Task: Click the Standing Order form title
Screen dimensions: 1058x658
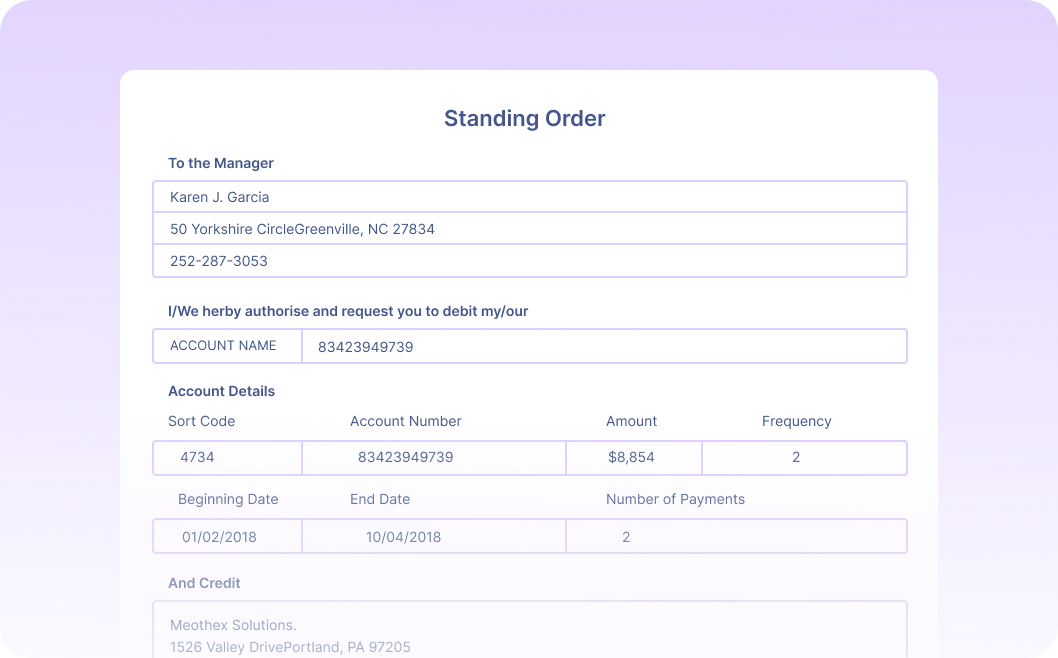Action: pyautogui.click(x=524, y=119)
